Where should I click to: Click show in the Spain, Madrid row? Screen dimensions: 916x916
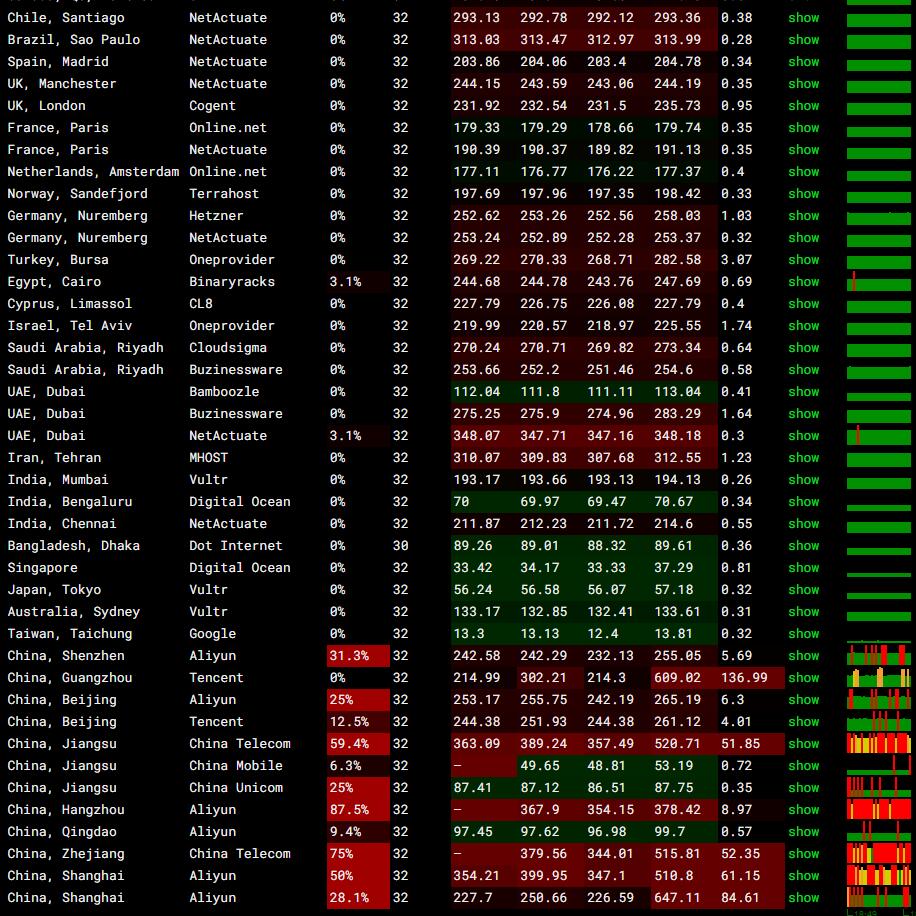coord(803,61)
